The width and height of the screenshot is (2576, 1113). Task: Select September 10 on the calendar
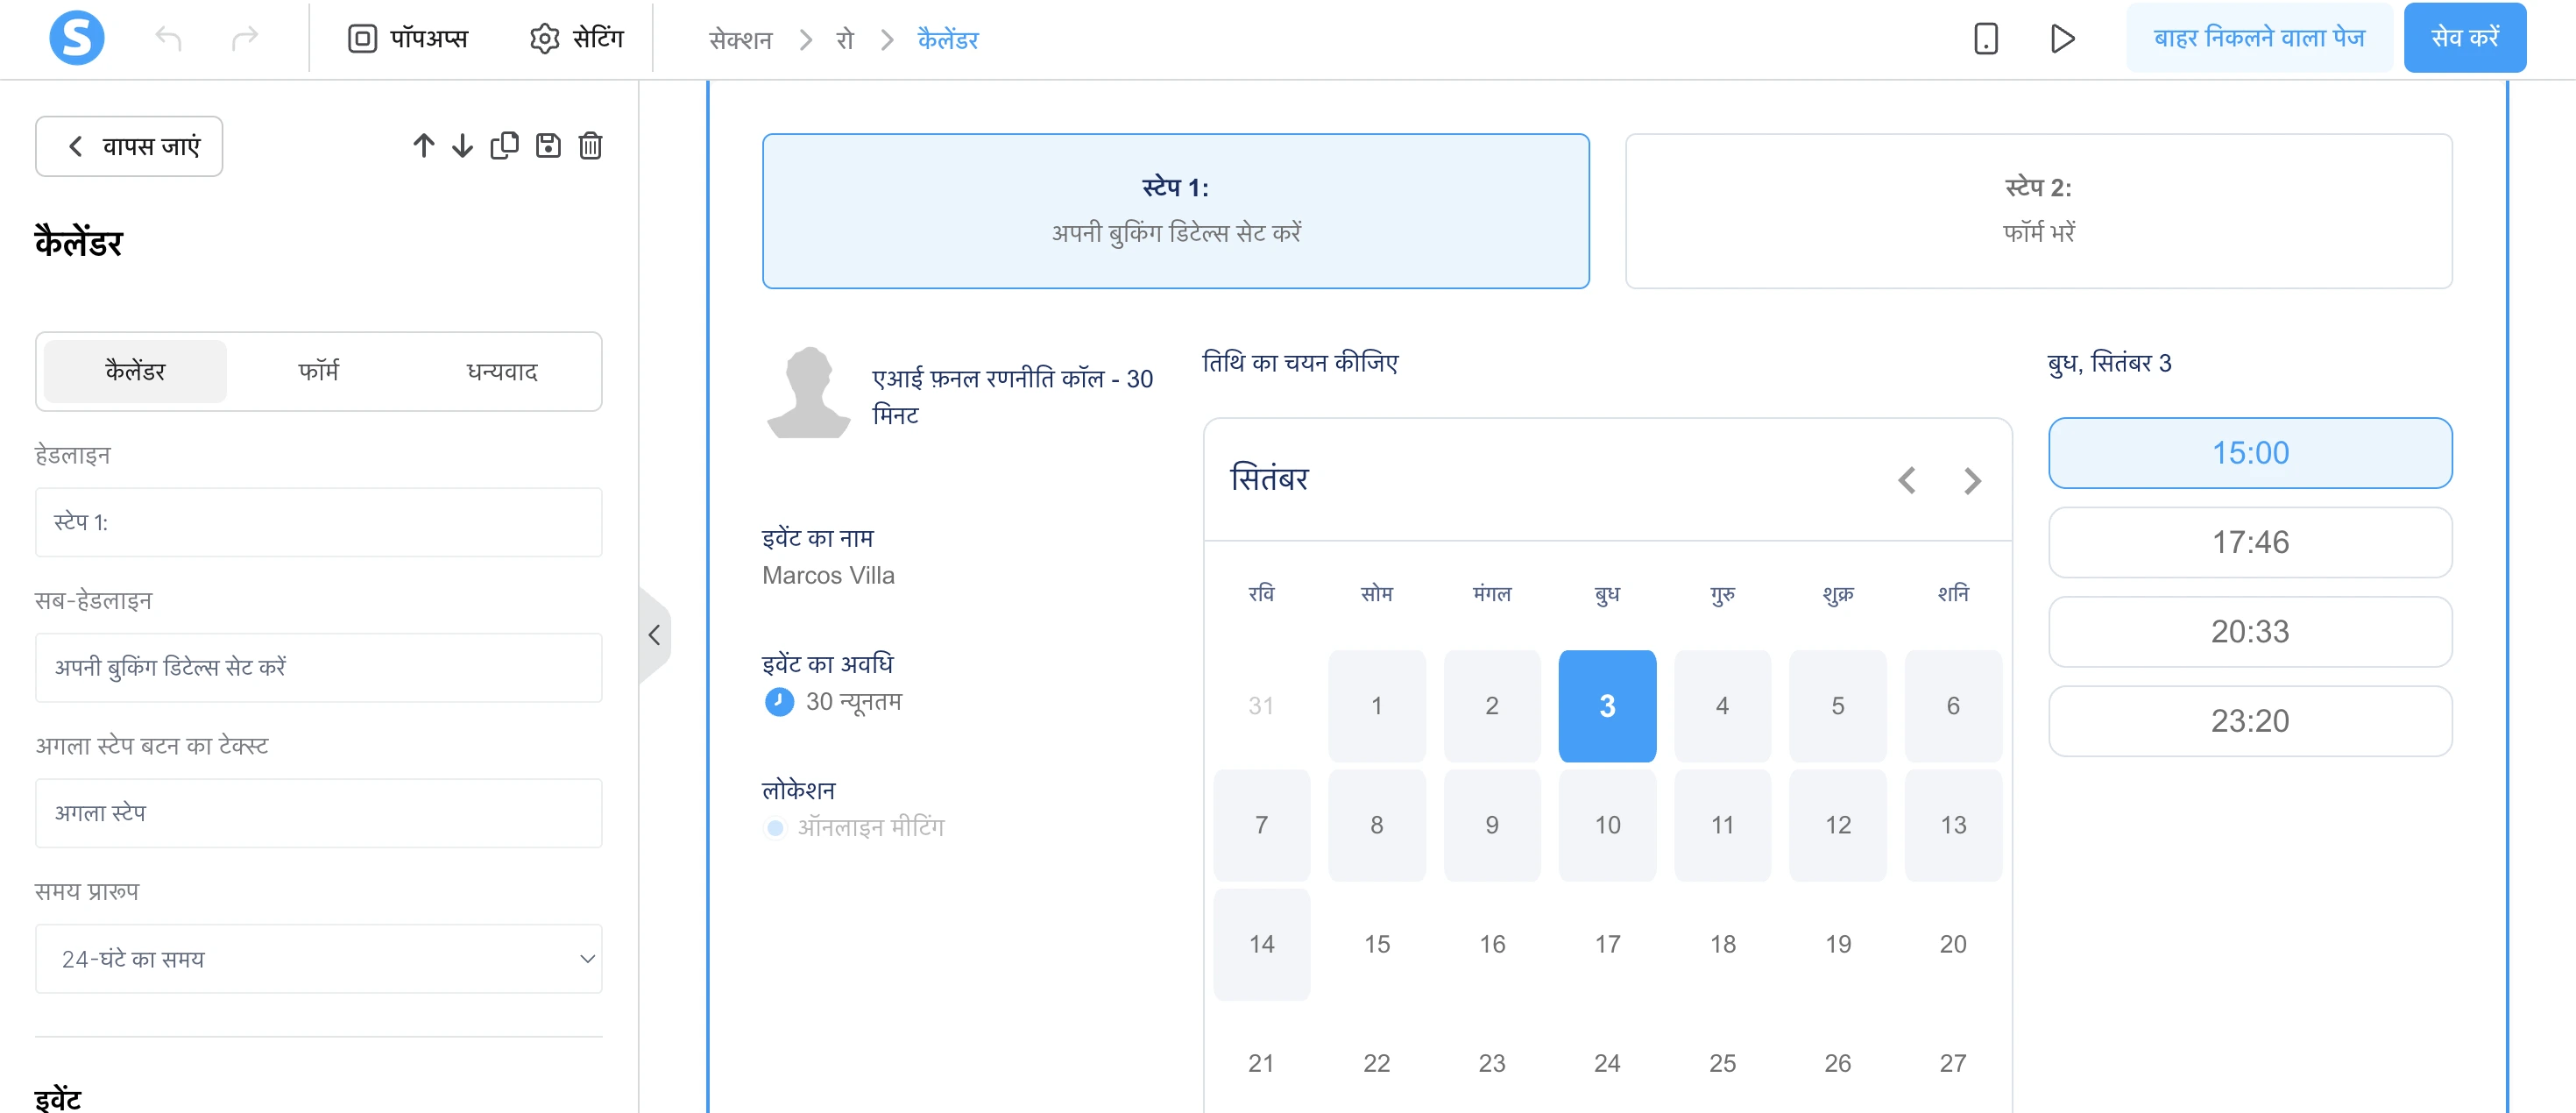click(1607, 825)
